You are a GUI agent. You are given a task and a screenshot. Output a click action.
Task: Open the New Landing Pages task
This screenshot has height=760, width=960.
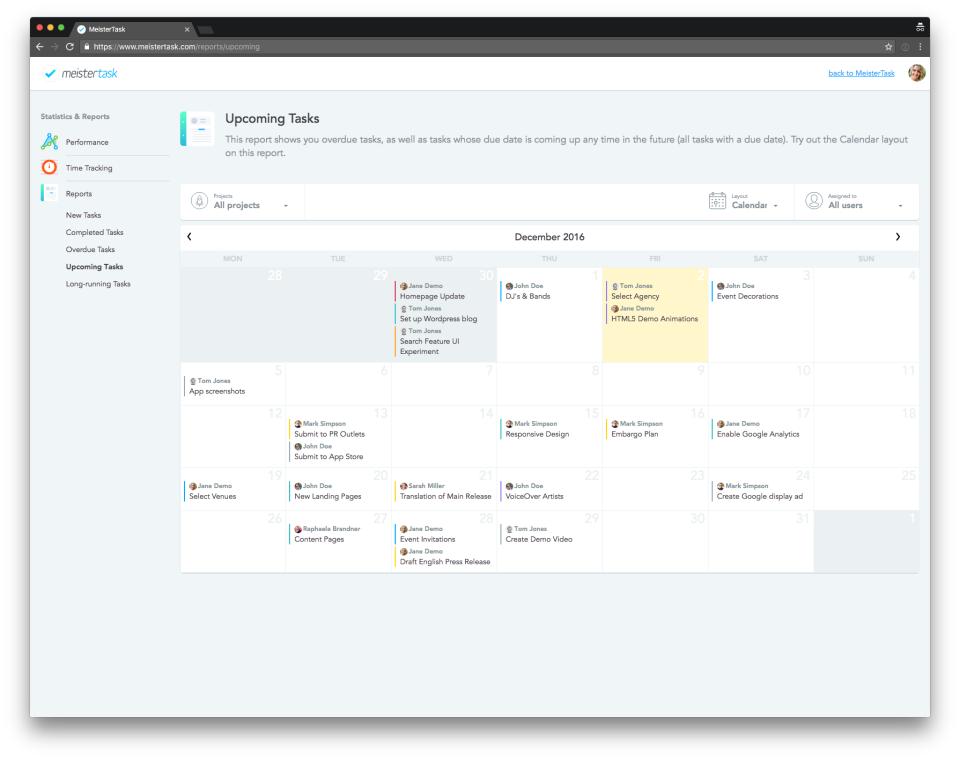click(x=328, y=497)
